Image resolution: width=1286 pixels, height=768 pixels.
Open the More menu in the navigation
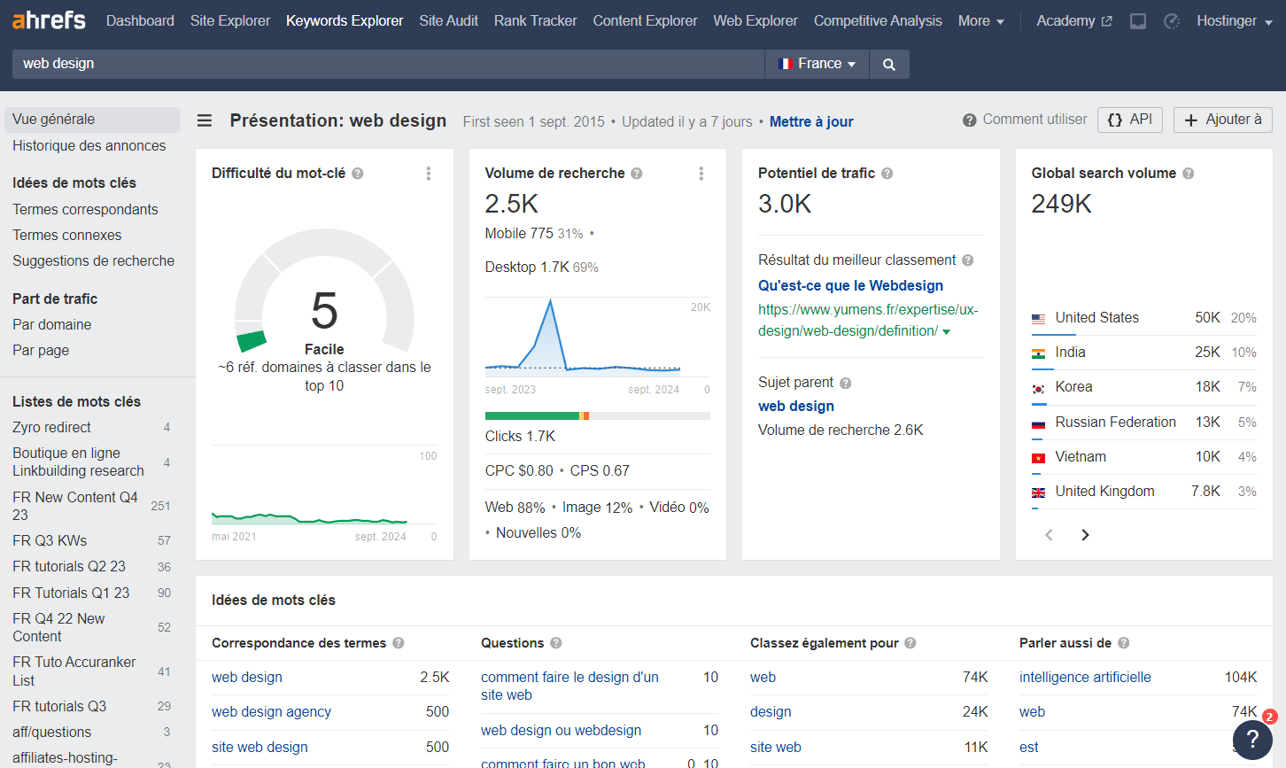981,20
